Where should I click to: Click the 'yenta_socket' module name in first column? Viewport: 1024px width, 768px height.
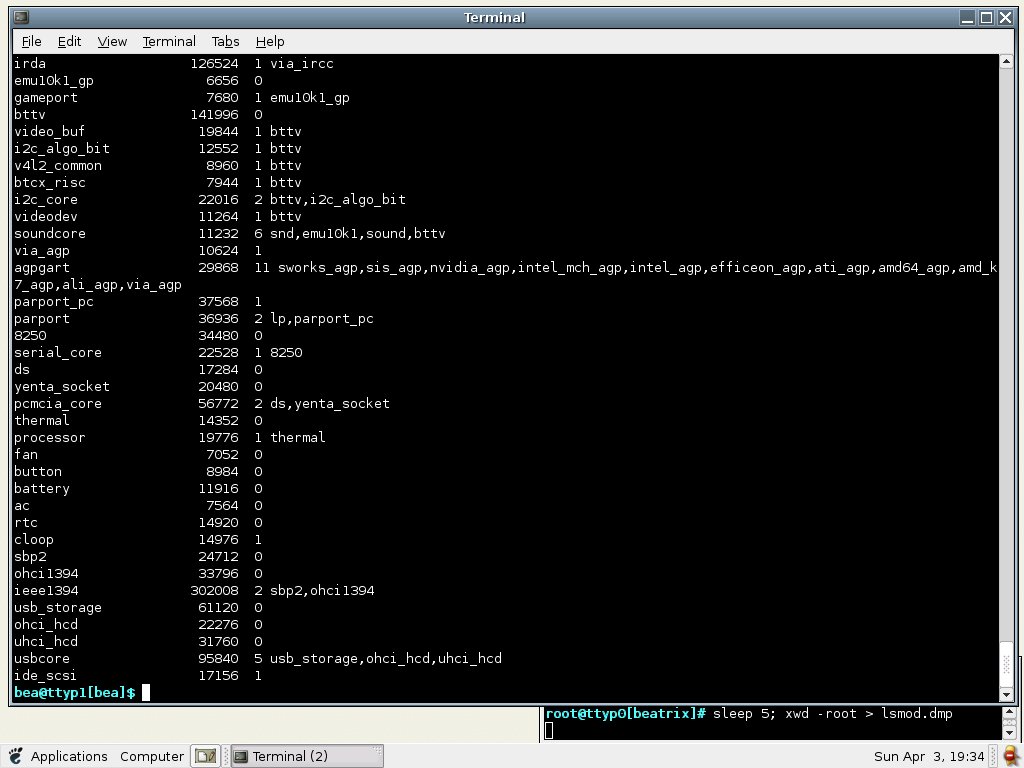point(61,387)
